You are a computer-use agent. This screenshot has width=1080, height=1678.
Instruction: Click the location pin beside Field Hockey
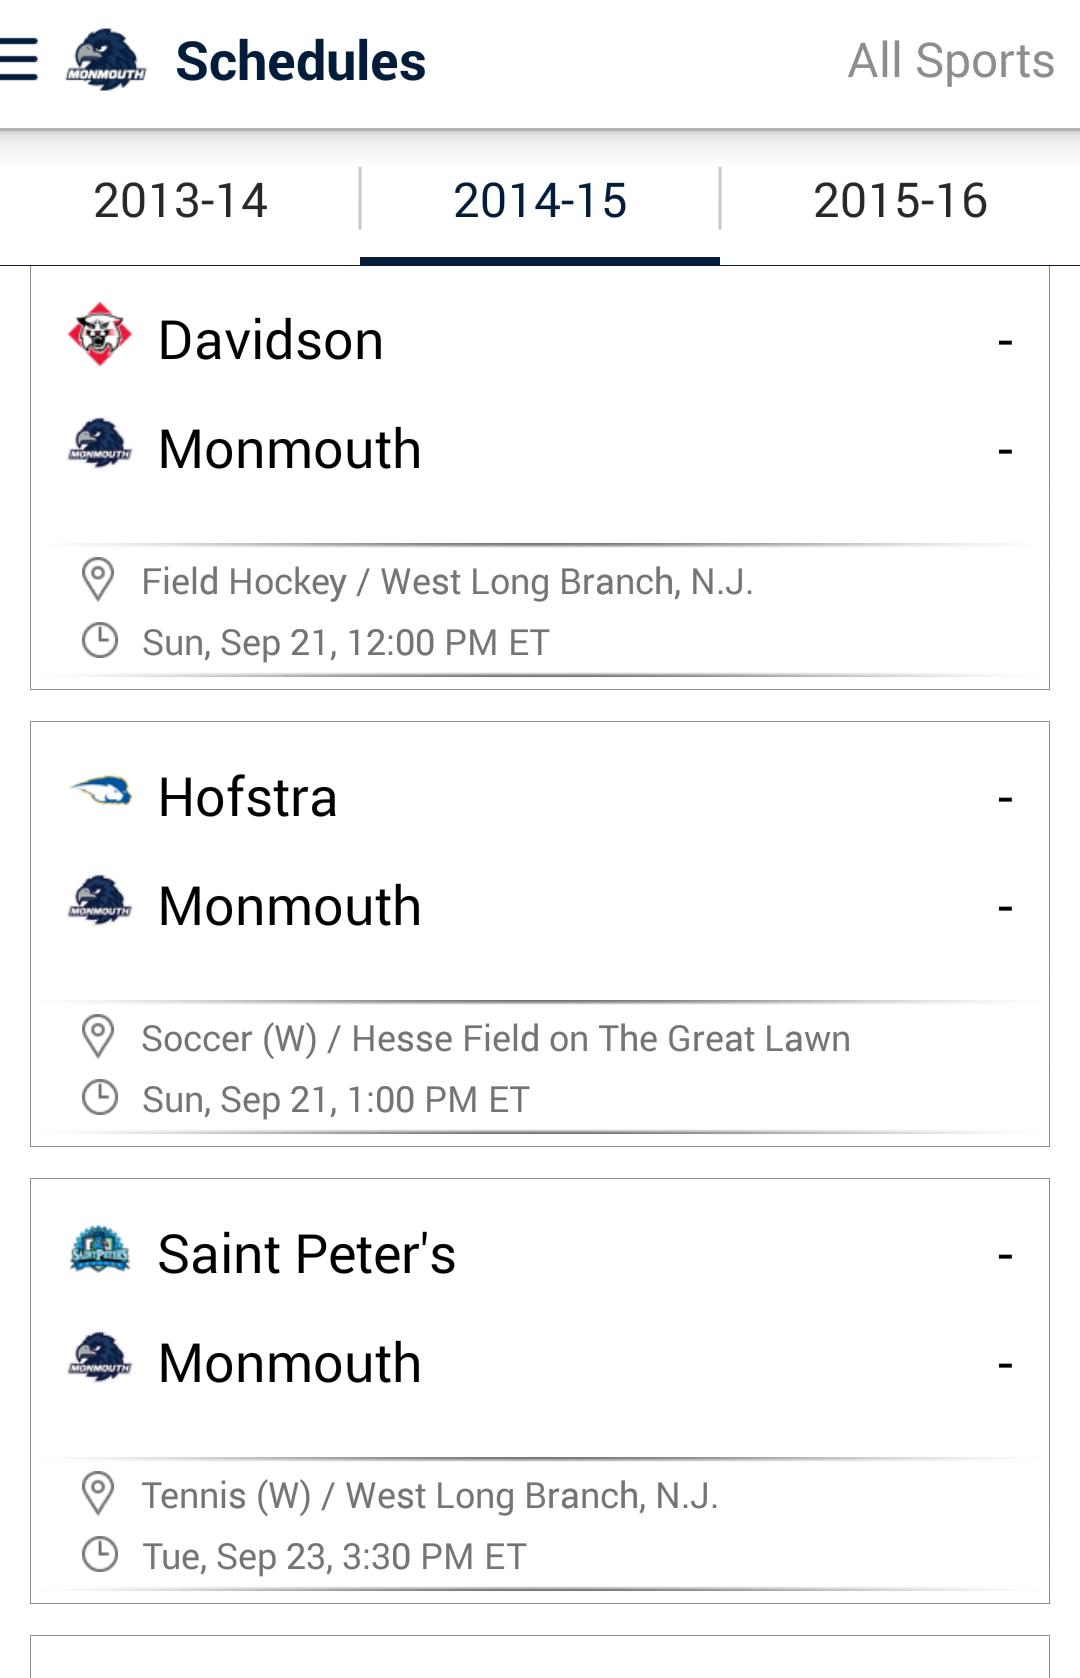[x=98, y=580]
